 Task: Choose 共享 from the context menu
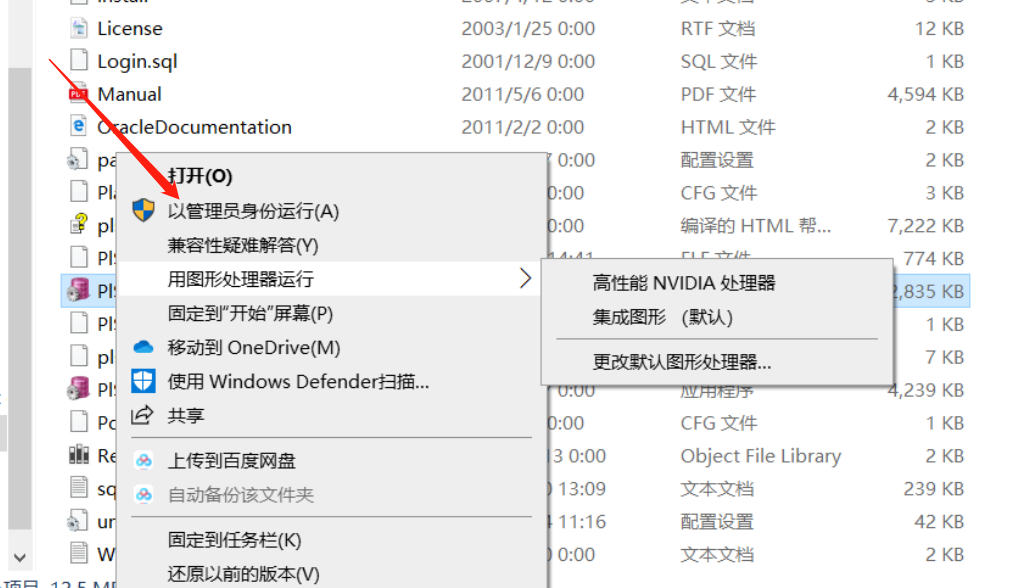click(x=186, y=415)
